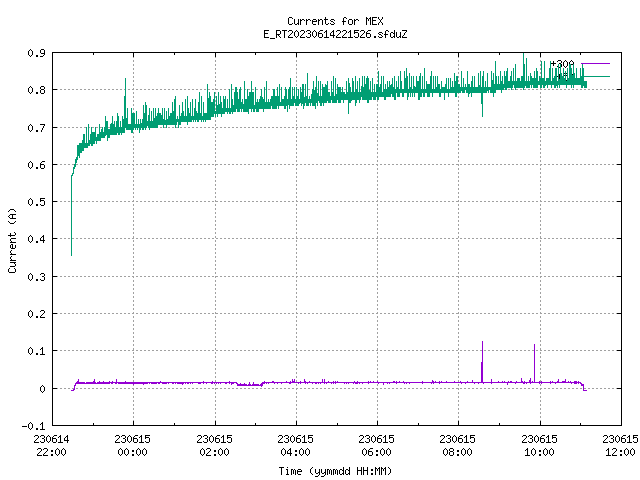The height and width of the screenshot is (480, 640).
Task: Click the '230615 06:00' x-axis tick label
Action: click(376, 445)
